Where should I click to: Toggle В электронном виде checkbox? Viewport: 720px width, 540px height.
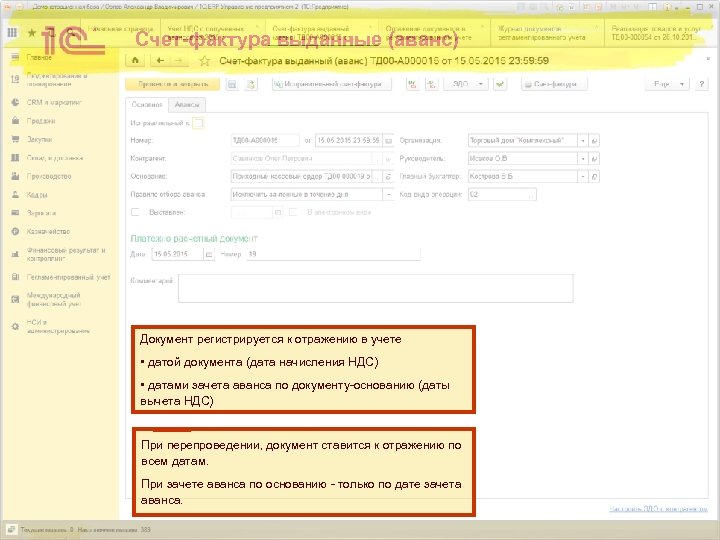pos(293,212)
